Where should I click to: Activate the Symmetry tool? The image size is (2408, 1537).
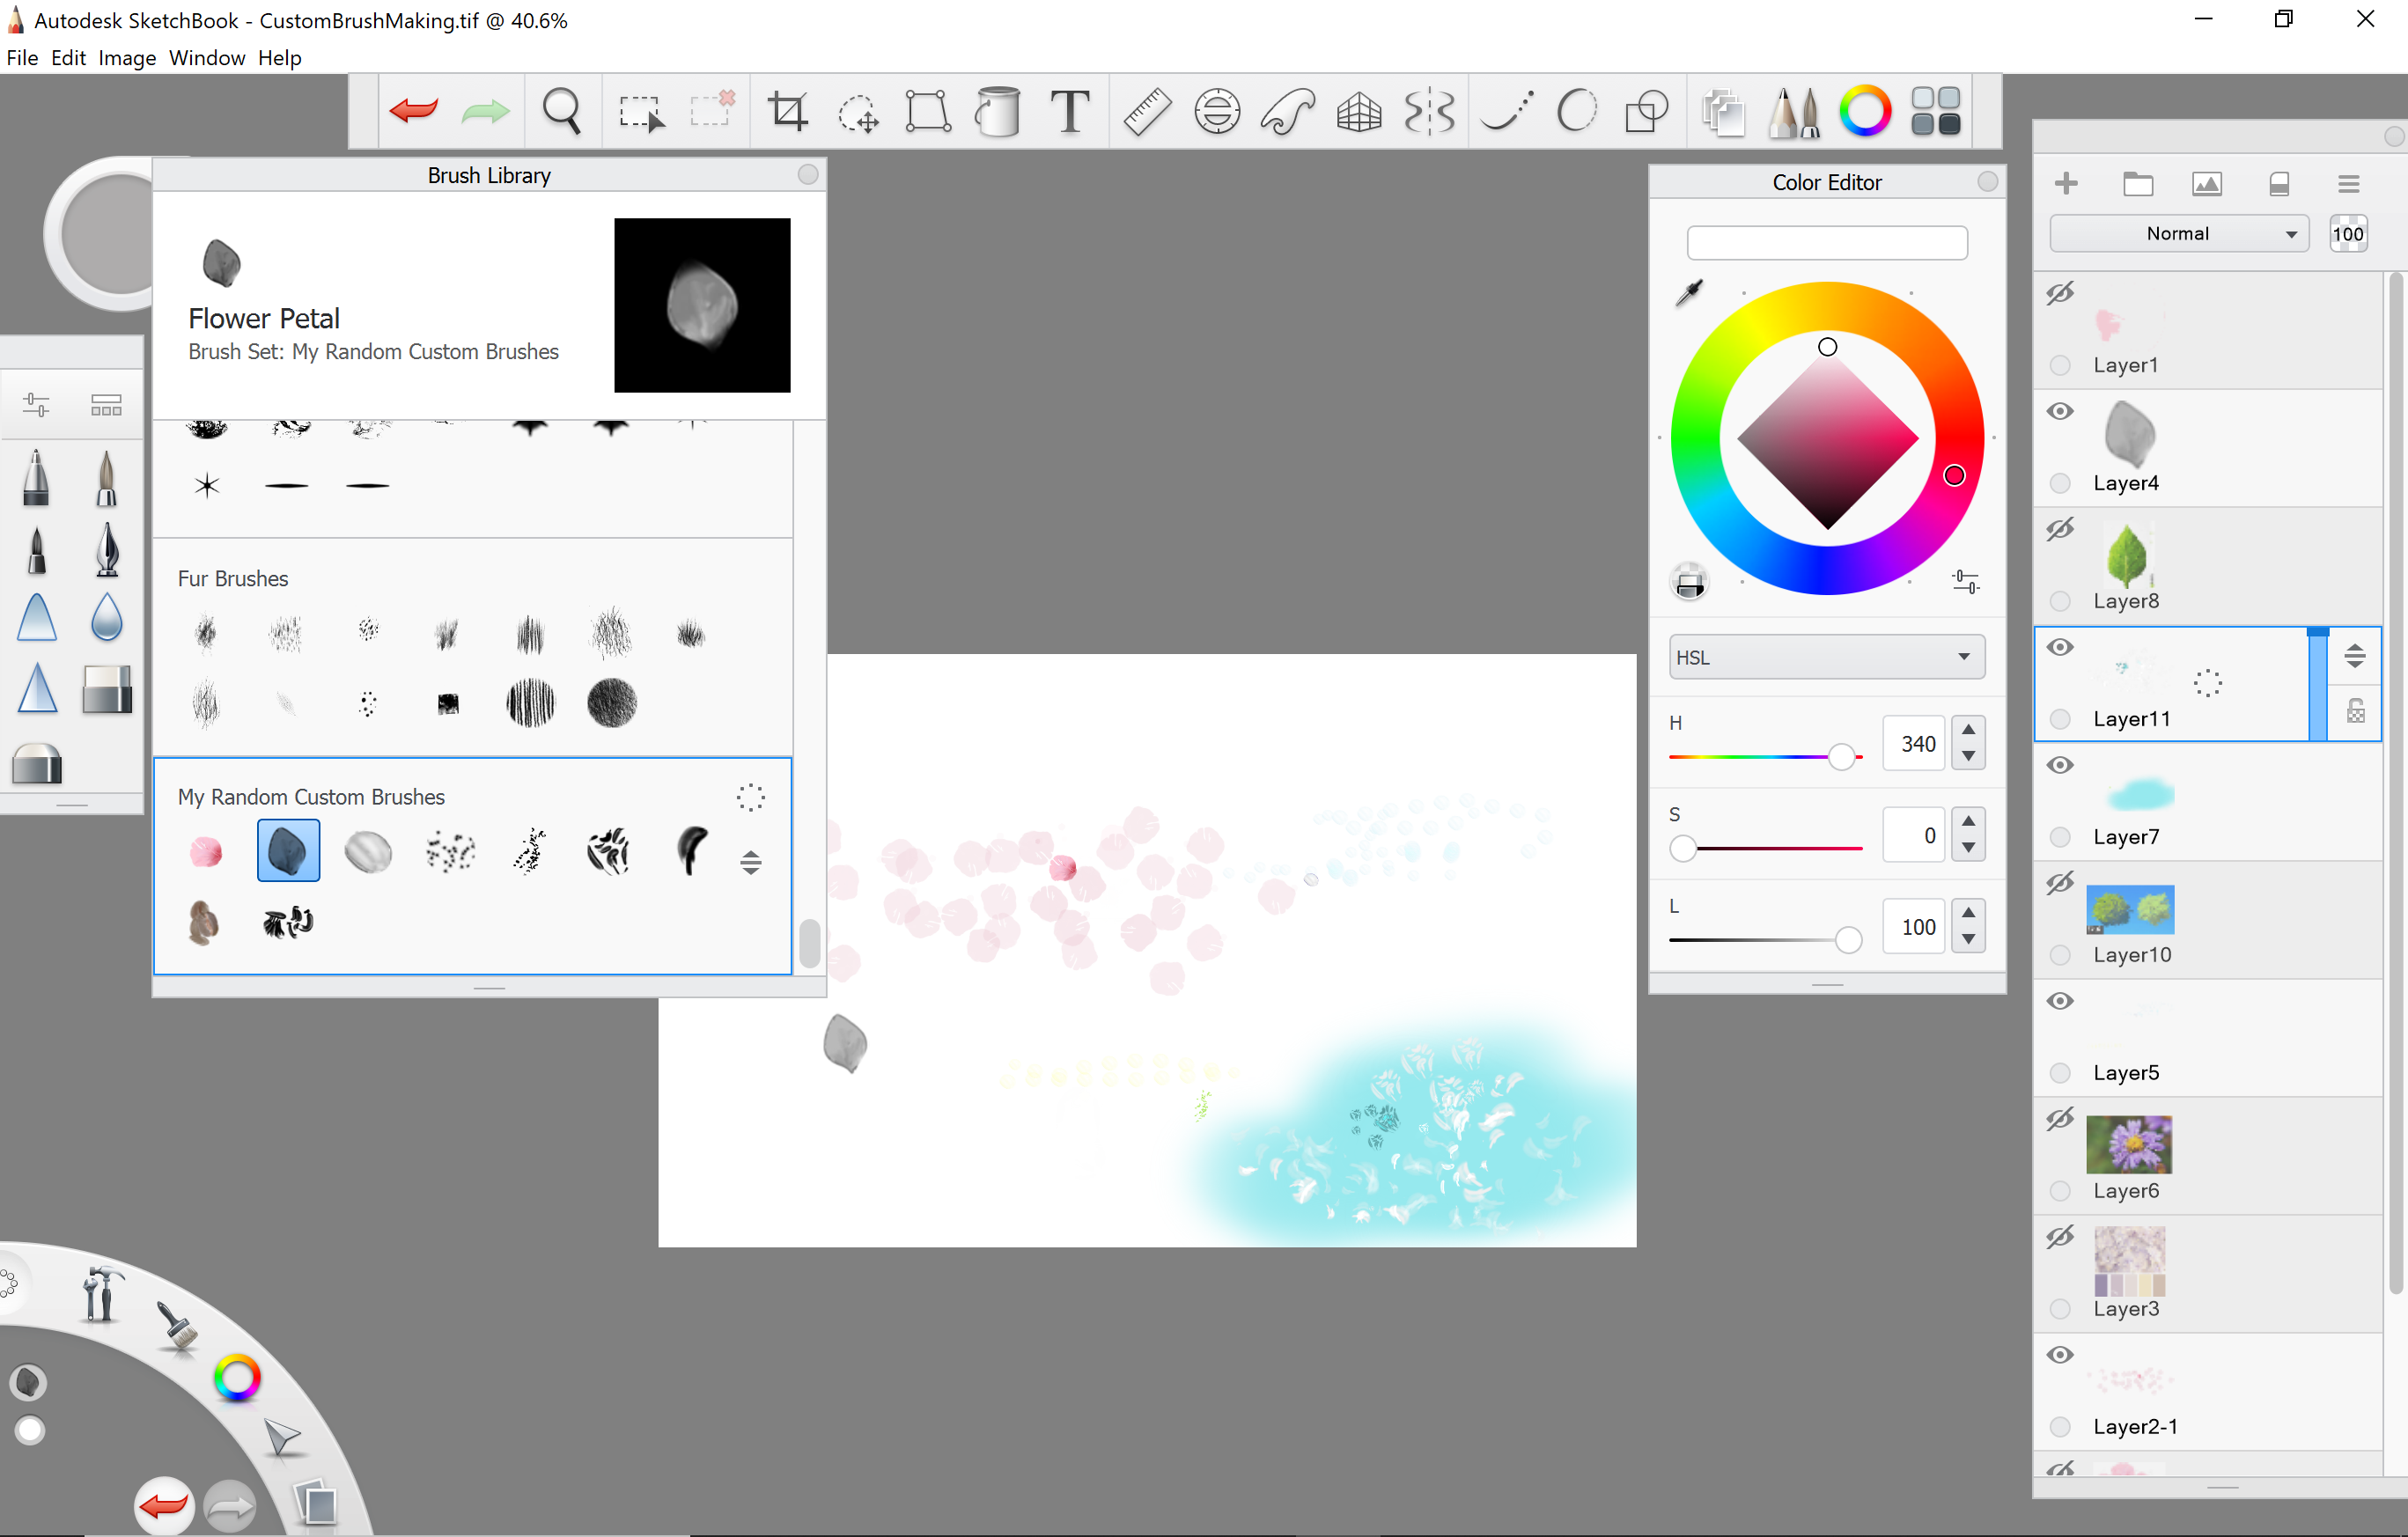point(1429,111)
